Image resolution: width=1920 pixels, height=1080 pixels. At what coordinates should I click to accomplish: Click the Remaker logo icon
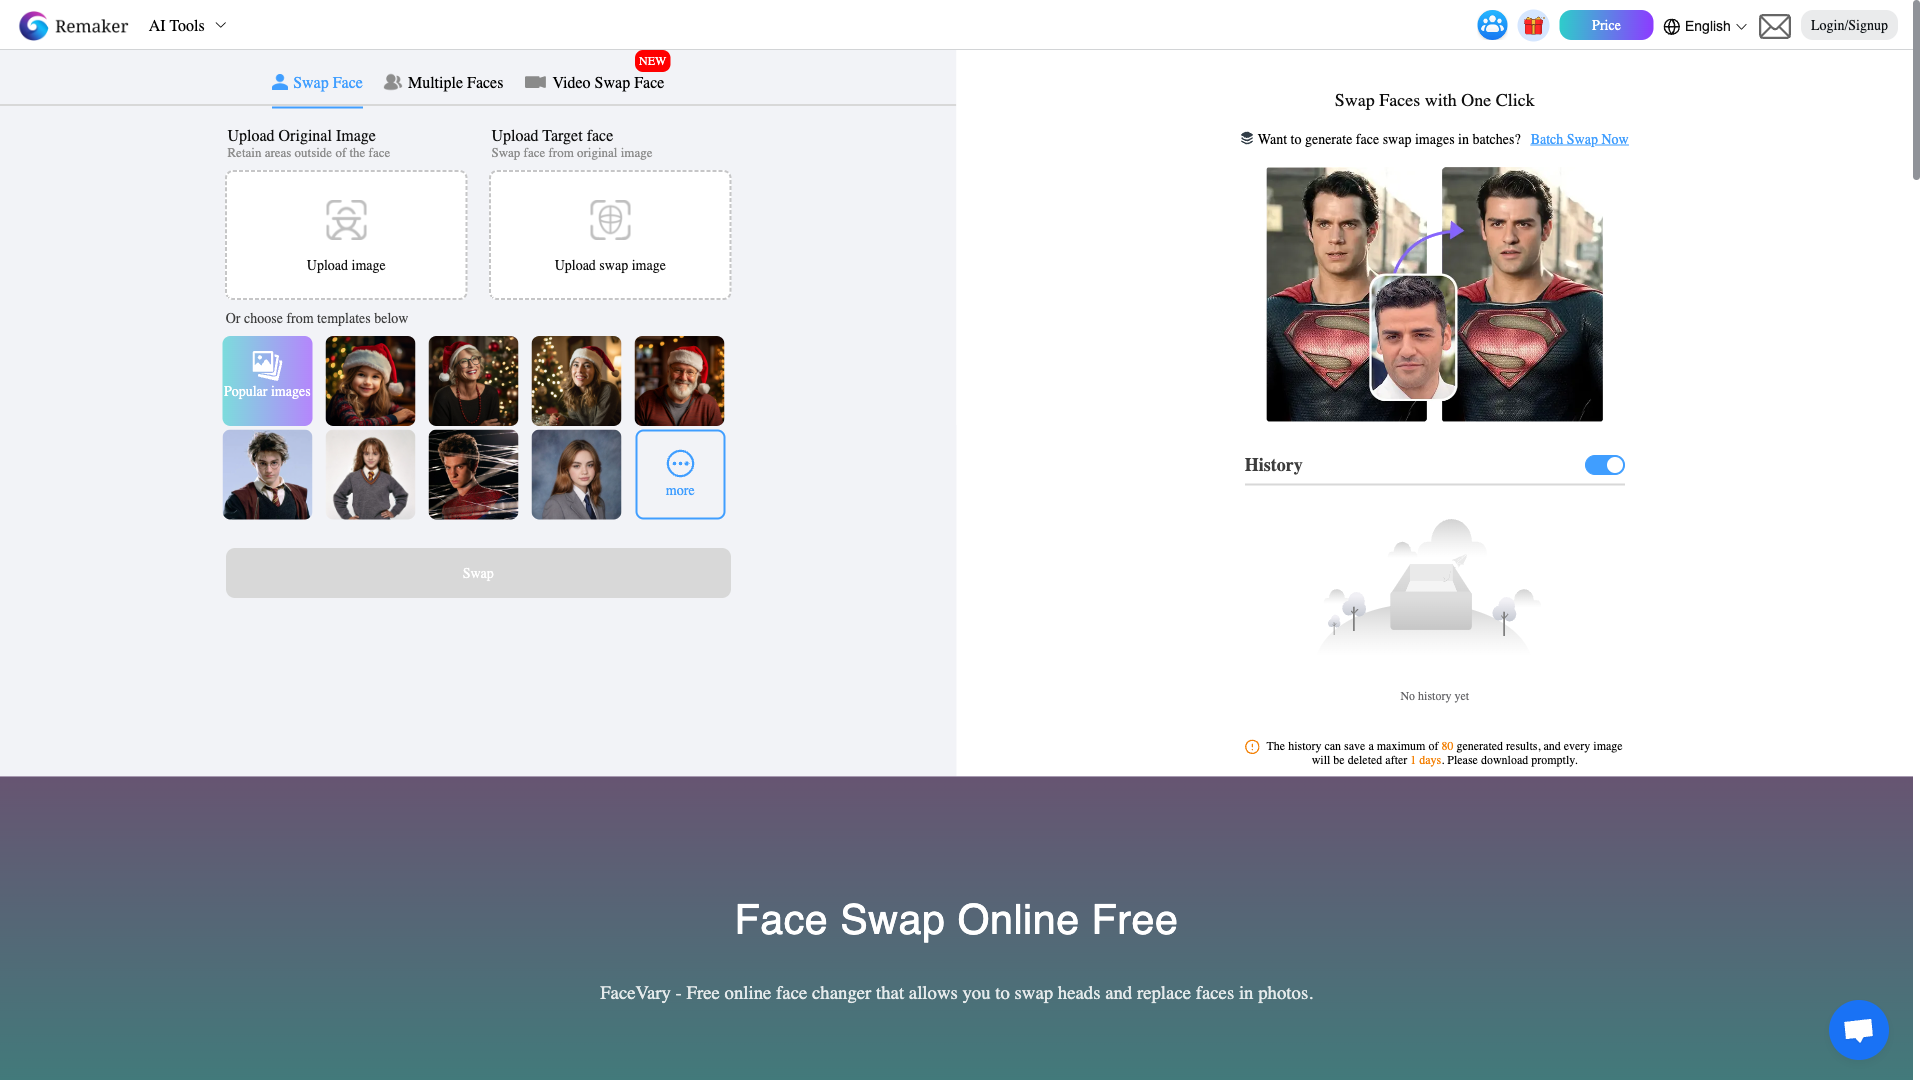pyautogui.click(x=34, y=26)
